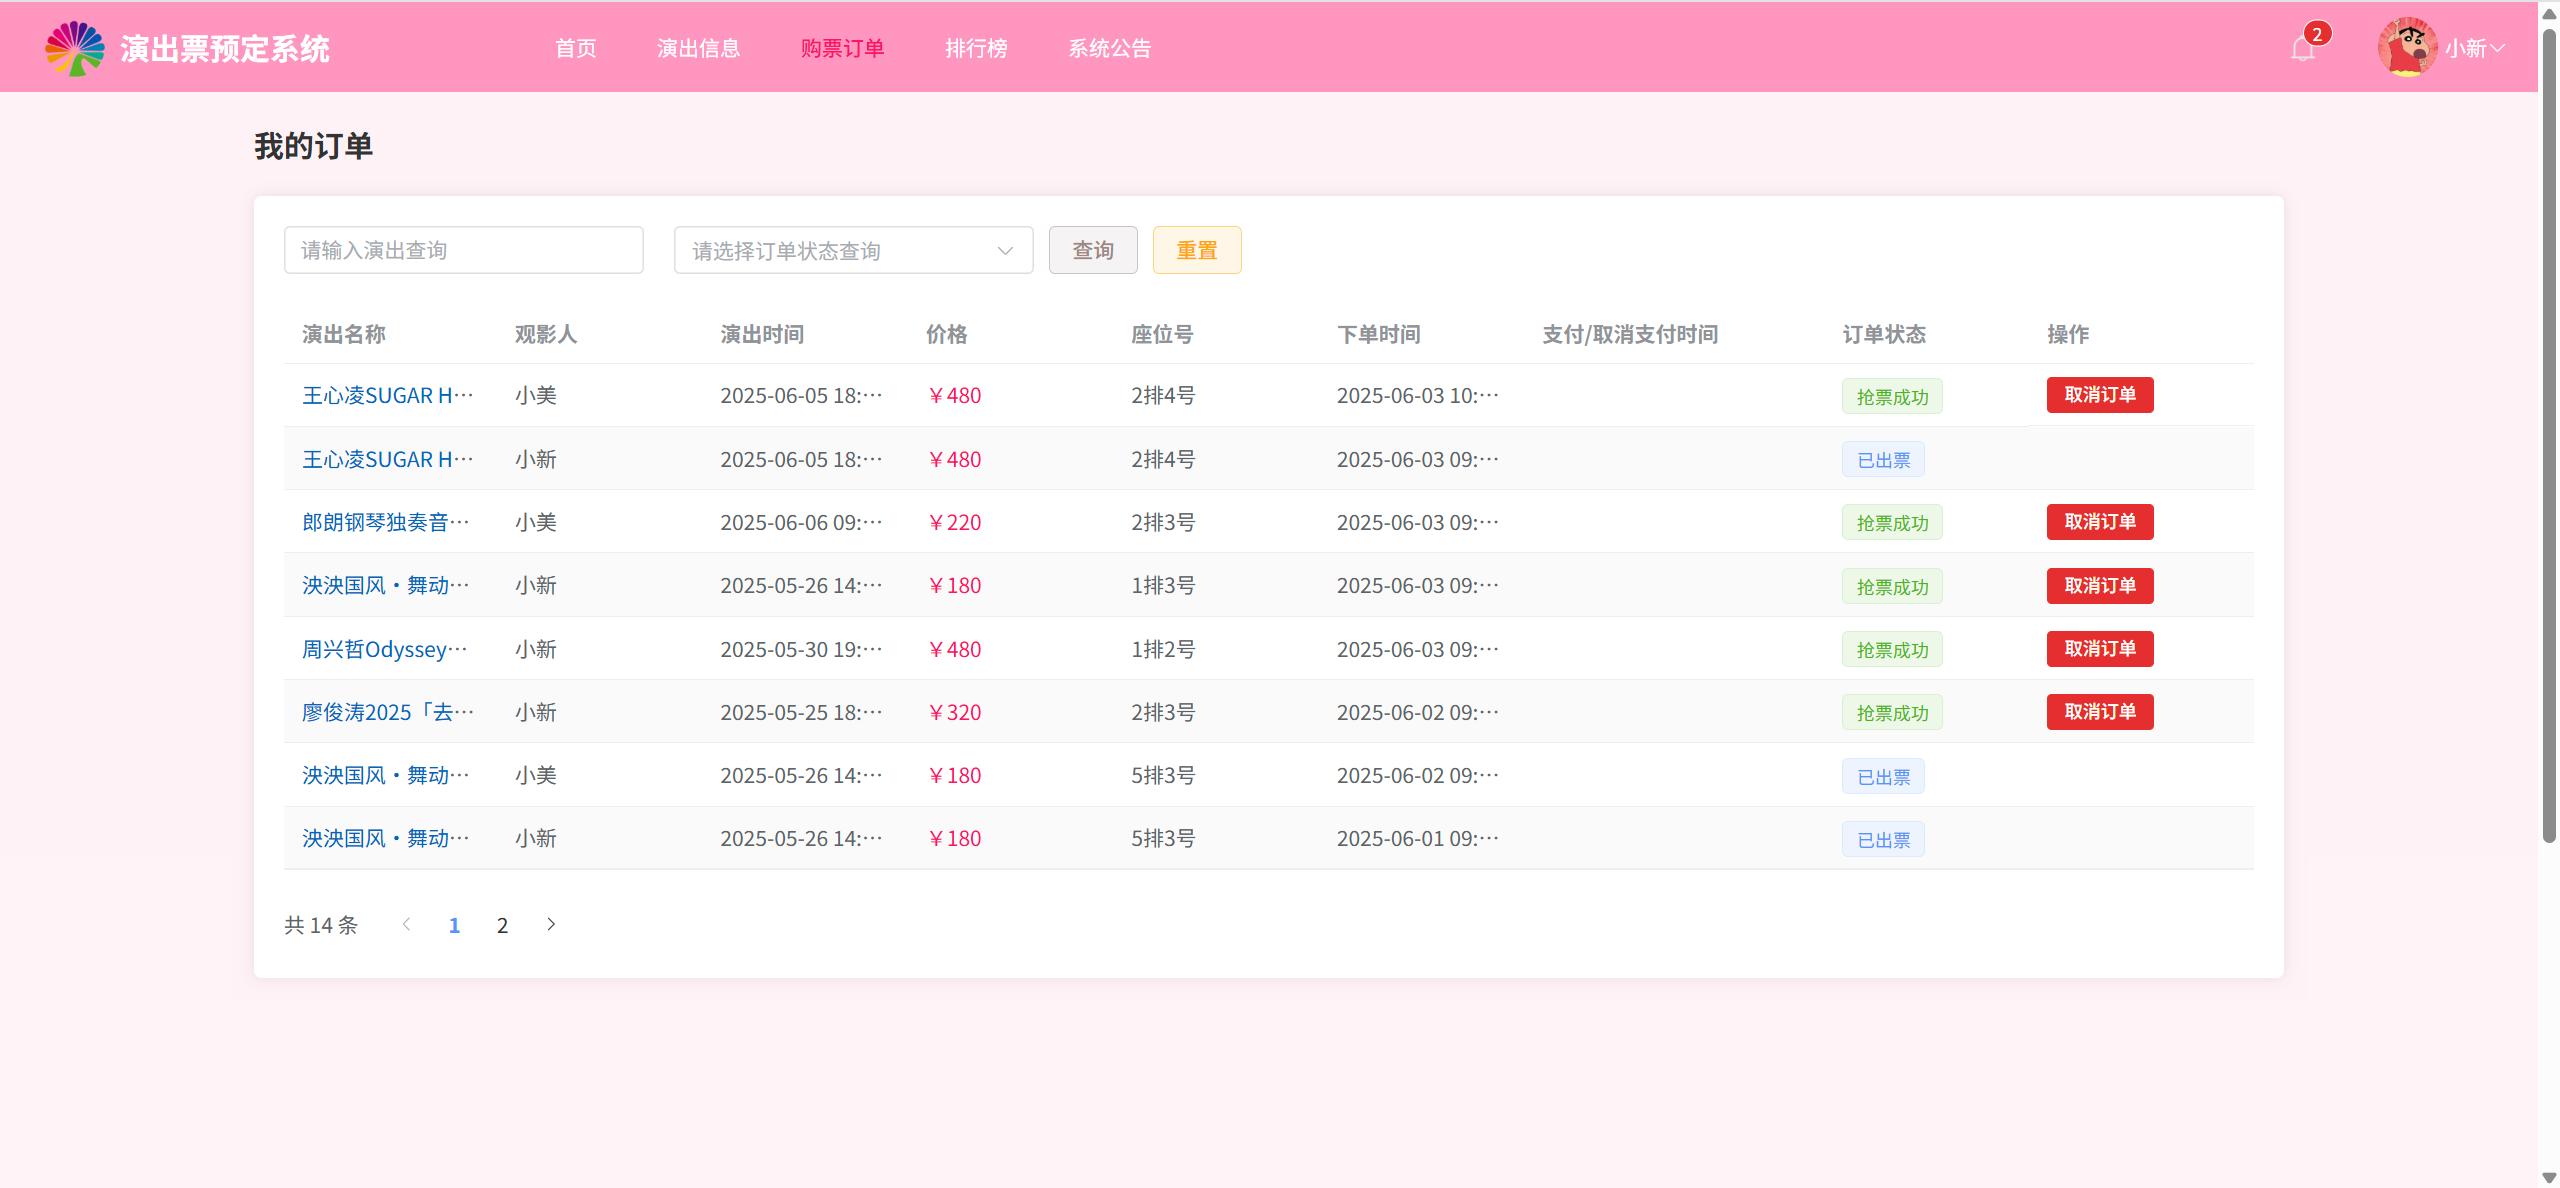Image resolution: width=2560 pixels, height=1188 pixels.
Task: Open the order status filter dropdown
Action: coord(853,250)
